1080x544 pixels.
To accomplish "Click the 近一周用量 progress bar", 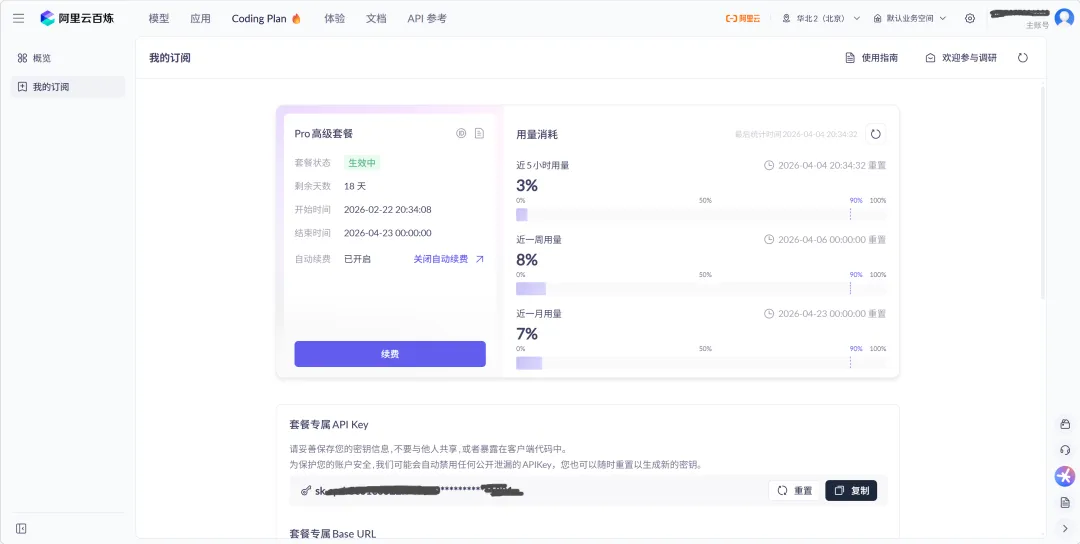I will (701, 289).
